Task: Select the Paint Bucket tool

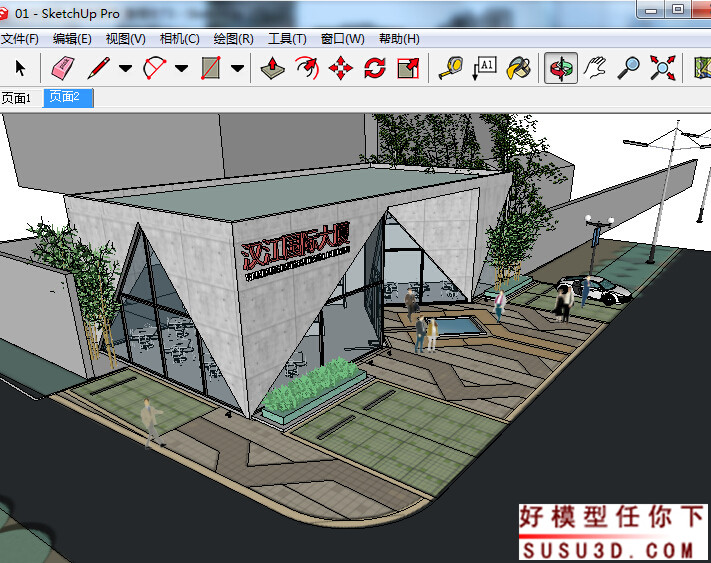Action: coord(519,68)
